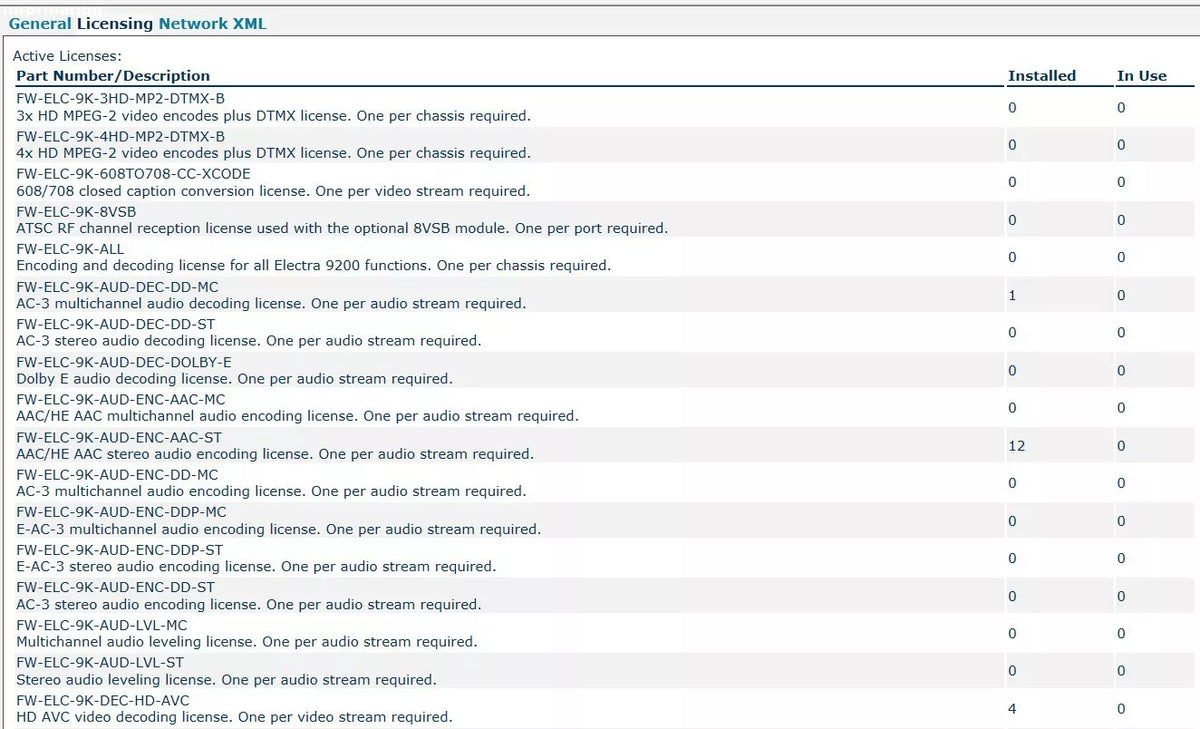Select the XML tab

click(250, 23)
